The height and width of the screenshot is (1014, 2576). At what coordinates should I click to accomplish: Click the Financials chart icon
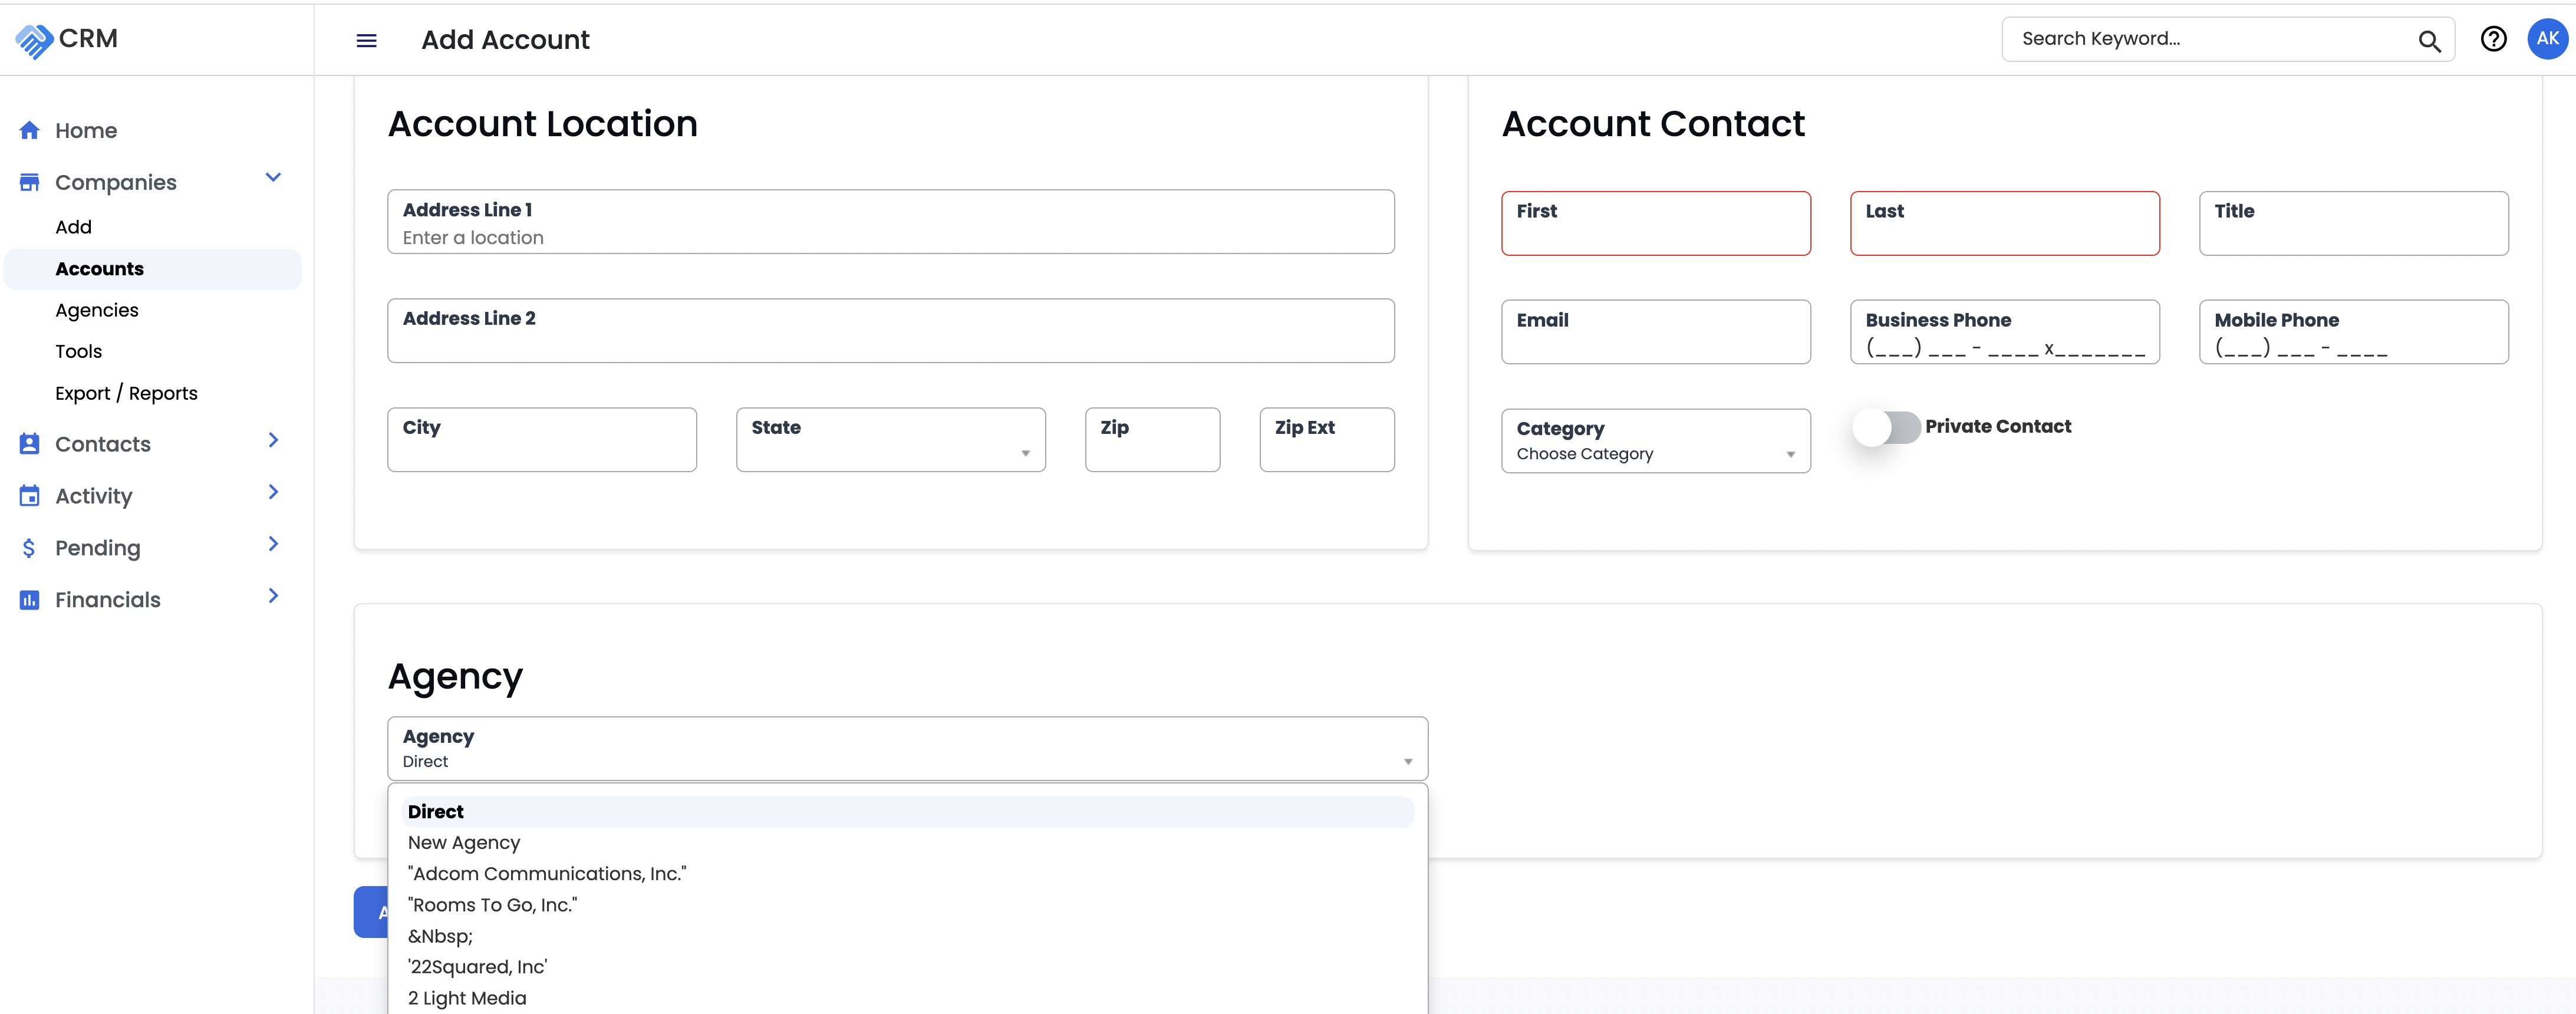(x=30, y=600)
